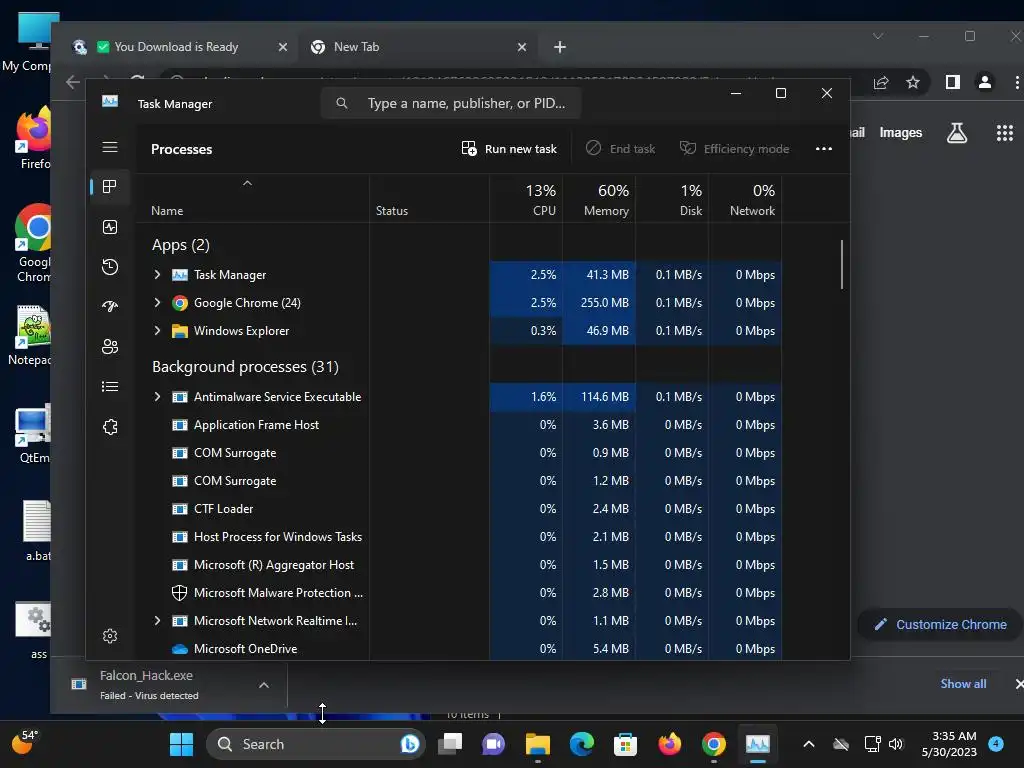The height and width of the screenshot is (768, 1024).
Task: Open Task Manager hamburger navigation menu
Action: point(110,147)
